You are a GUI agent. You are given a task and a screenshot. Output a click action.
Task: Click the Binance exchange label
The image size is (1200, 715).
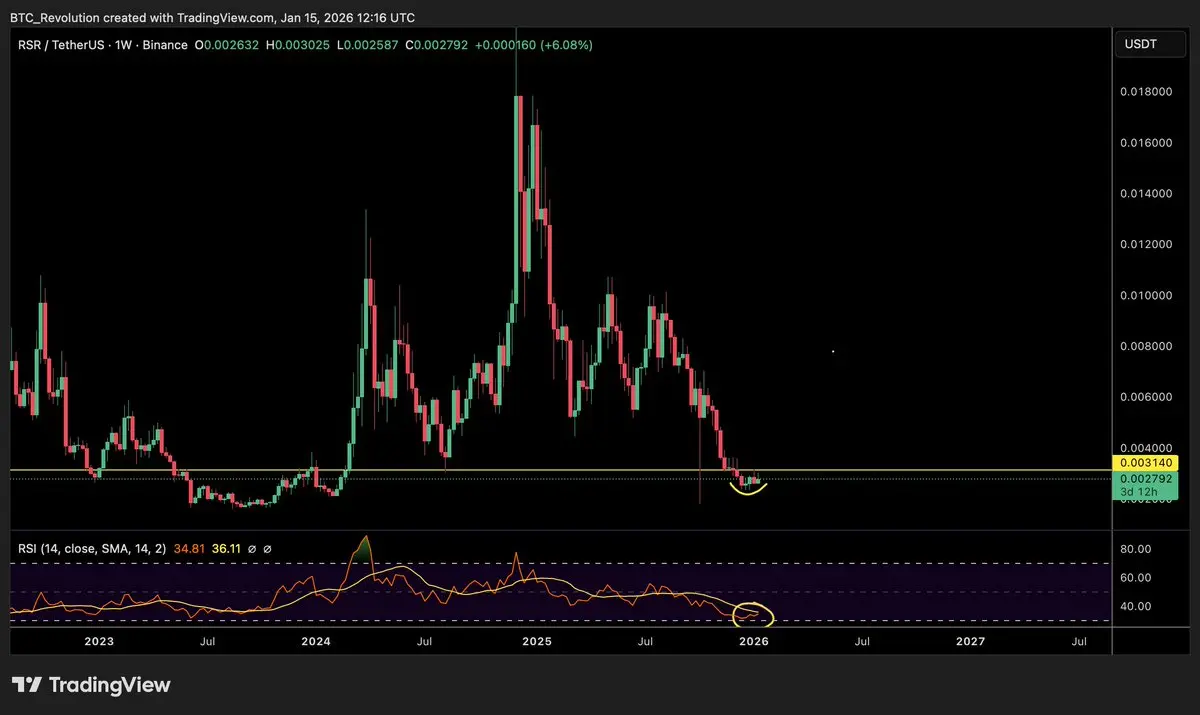point(165,45)
